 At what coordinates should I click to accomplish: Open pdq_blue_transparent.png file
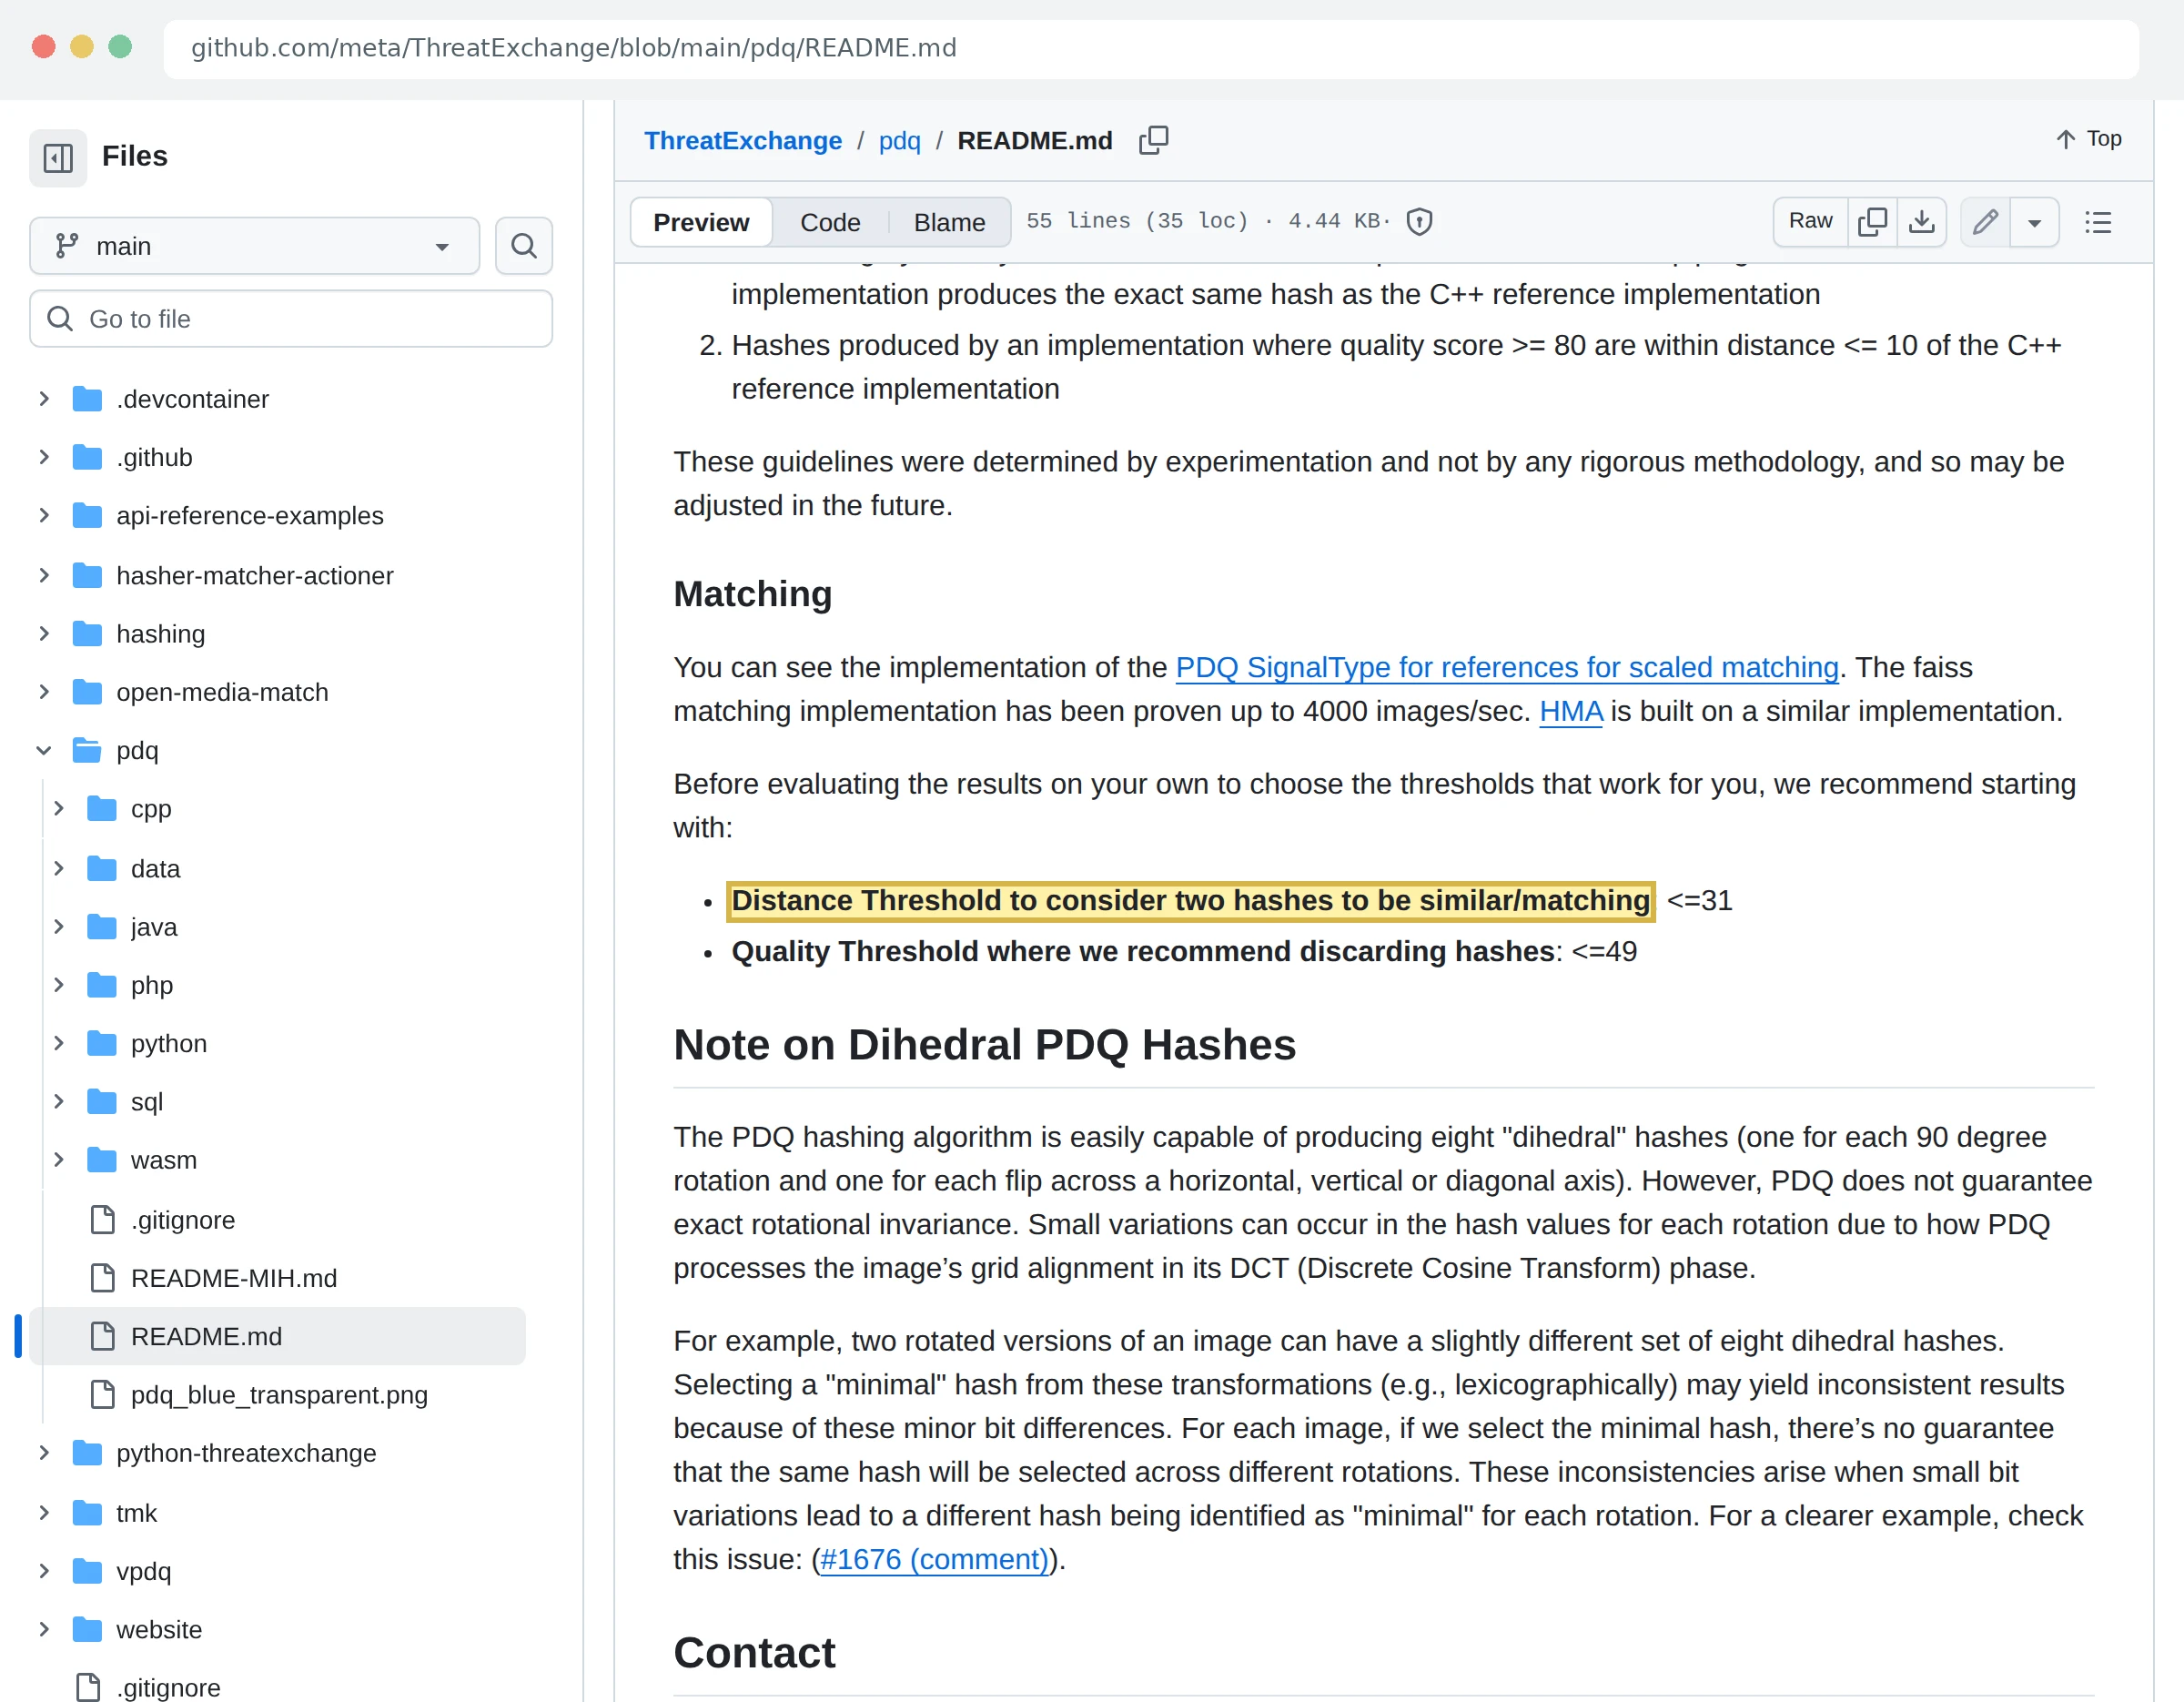[x=279, y=1395]
